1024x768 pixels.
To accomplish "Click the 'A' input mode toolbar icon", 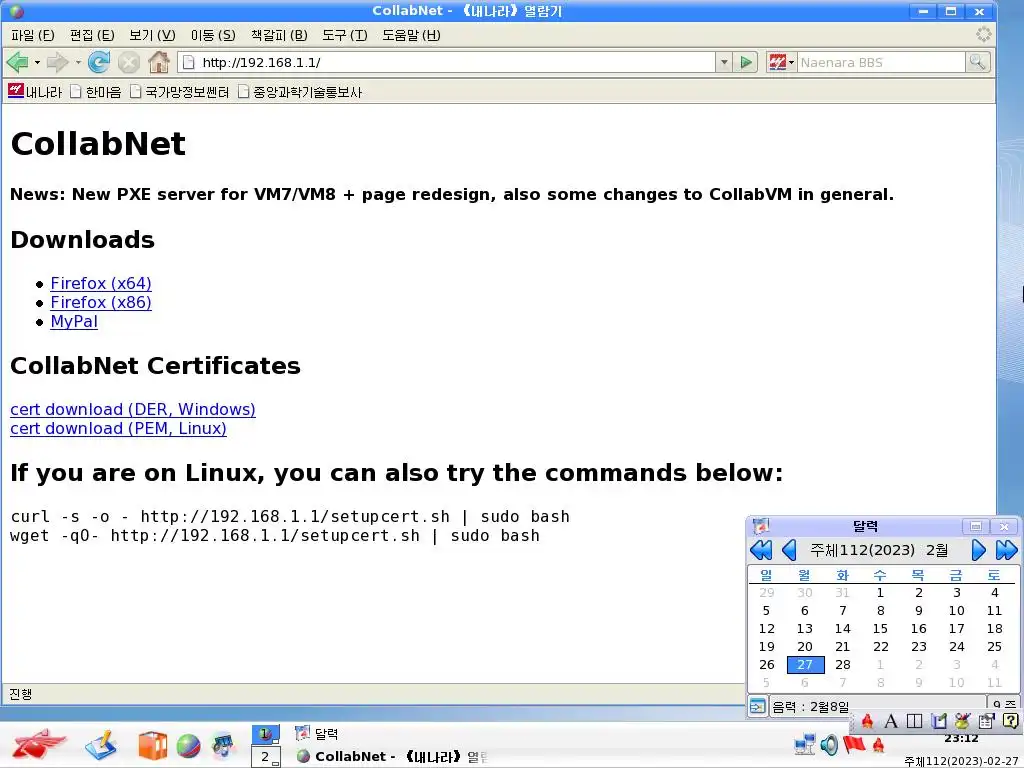I will pyautogui.click(x=891, y=721).
